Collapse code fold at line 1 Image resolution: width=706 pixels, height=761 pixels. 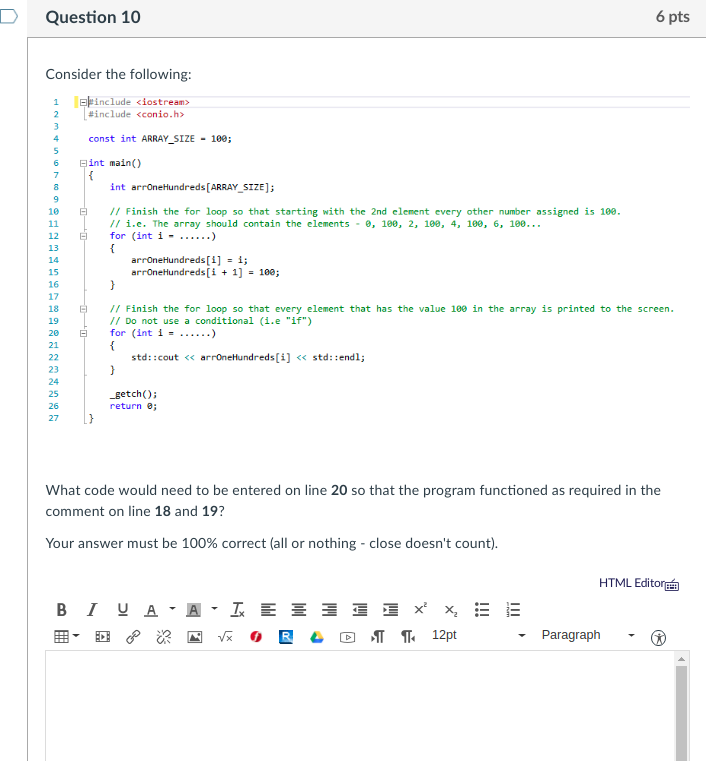(83, 102)
